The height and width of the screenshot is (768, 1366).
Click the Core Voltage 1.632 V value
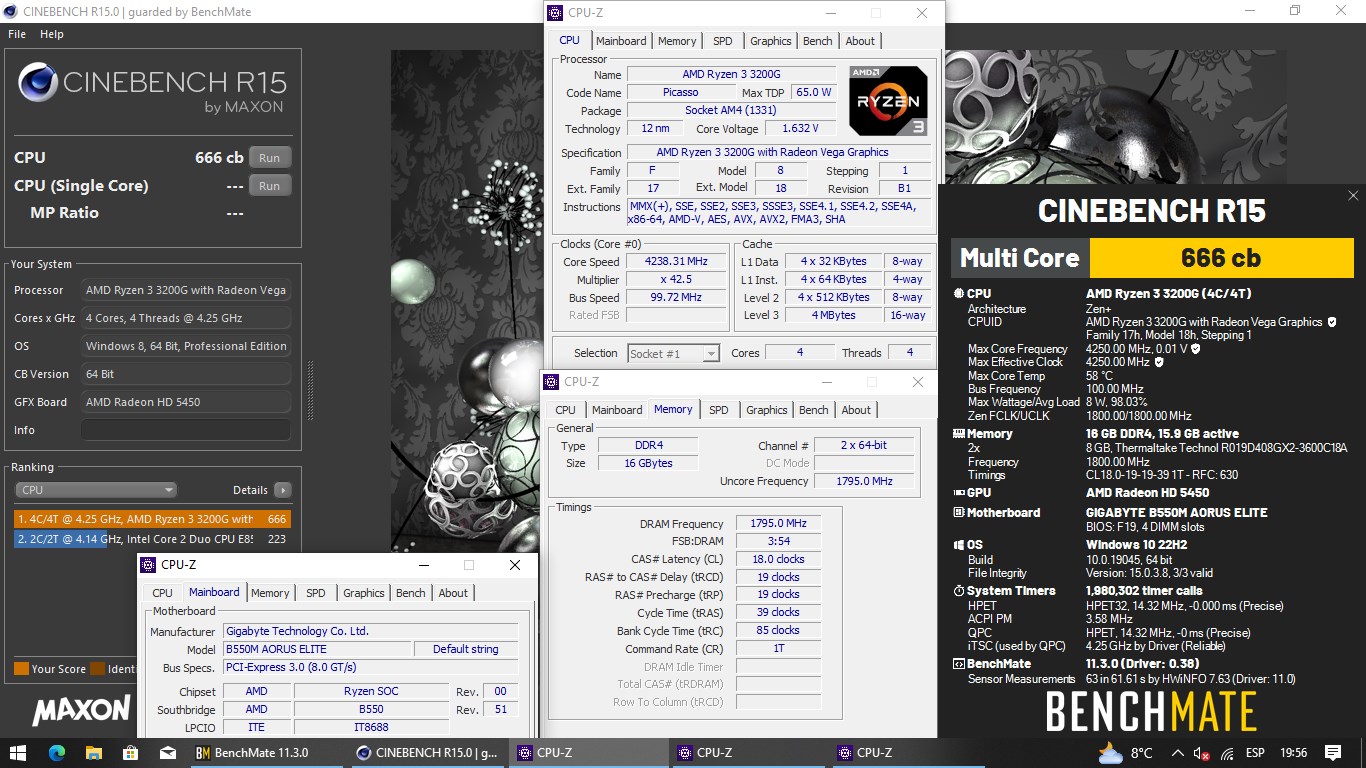click(800, 129)
